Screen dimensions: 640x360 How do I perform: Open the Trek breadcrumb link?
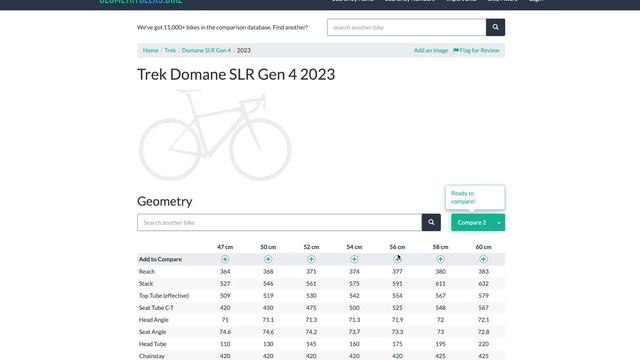(x=170, y=50)
